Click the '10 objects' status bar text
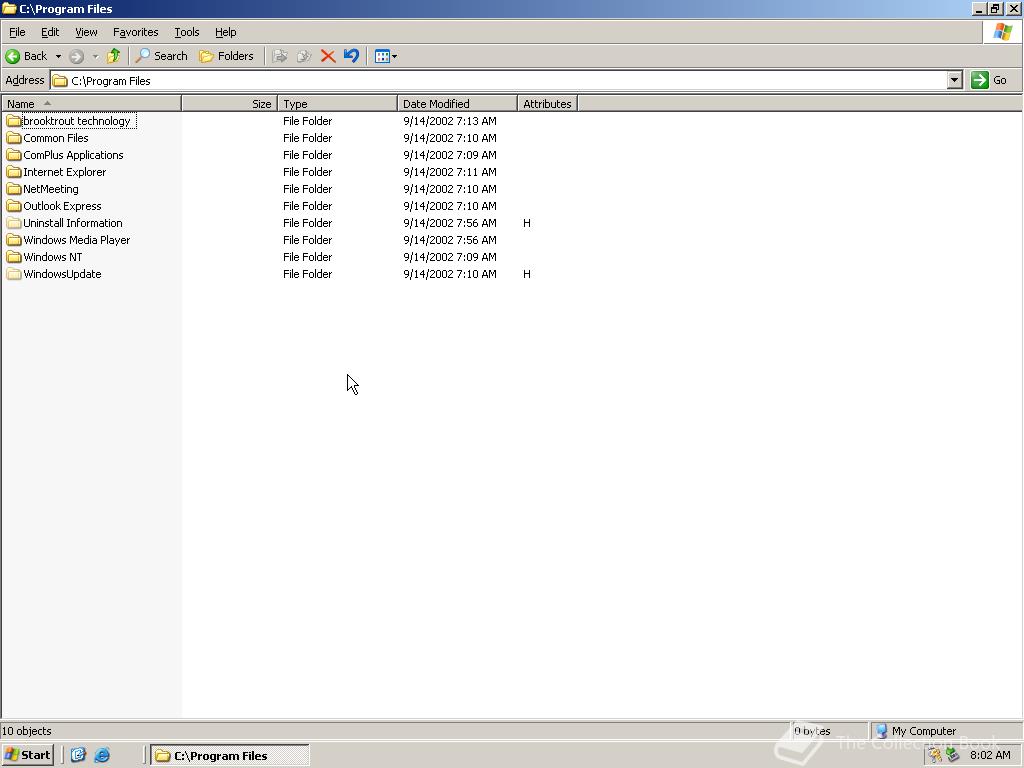Viewport: 1024px width, 768px height. pyautogui.click(x=27, y=731)
